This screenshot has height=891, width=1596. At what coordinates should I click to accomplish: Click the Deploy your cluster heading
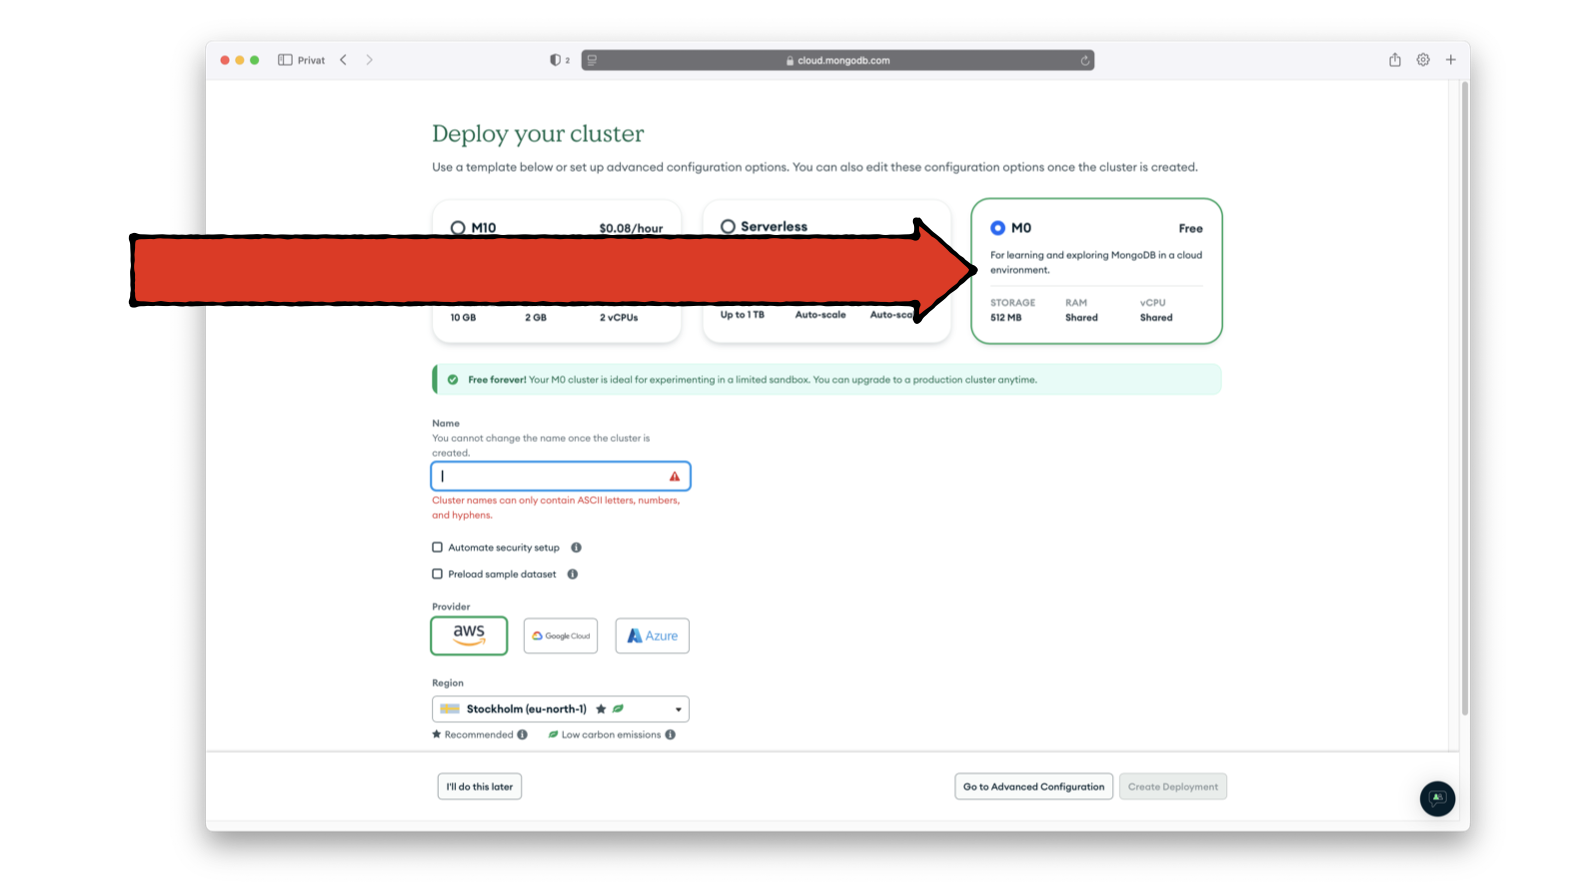click(538, 134)
